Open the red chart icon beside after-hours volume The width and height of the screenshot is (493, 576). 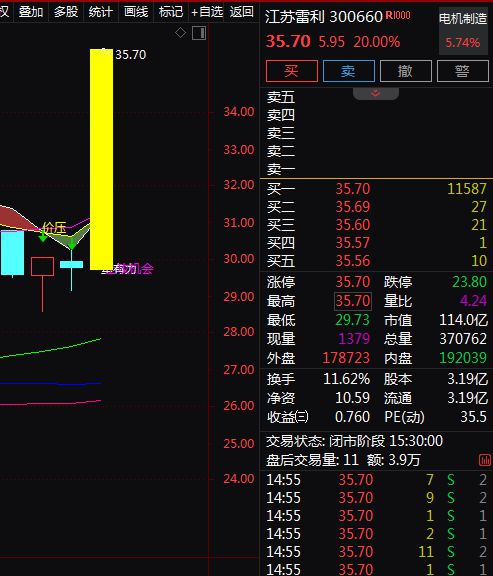[485, 460]
